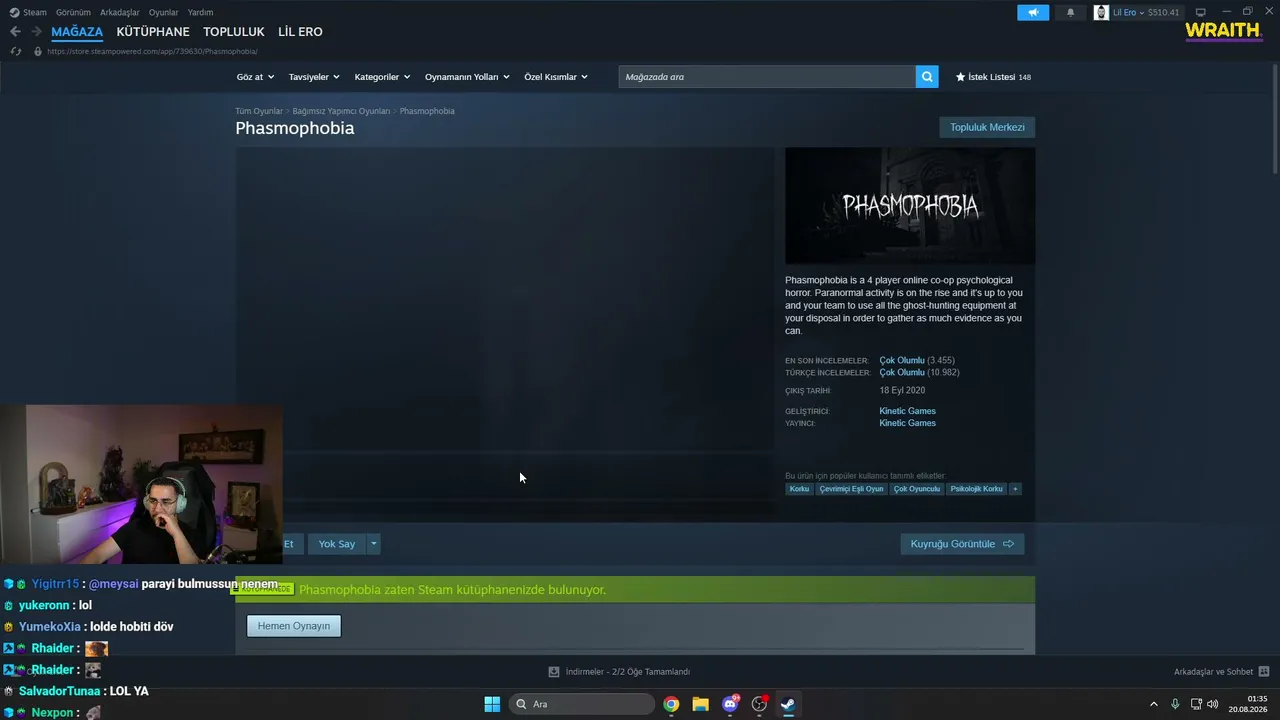Click the Phasmophobia header capsule image

(910, 206)
